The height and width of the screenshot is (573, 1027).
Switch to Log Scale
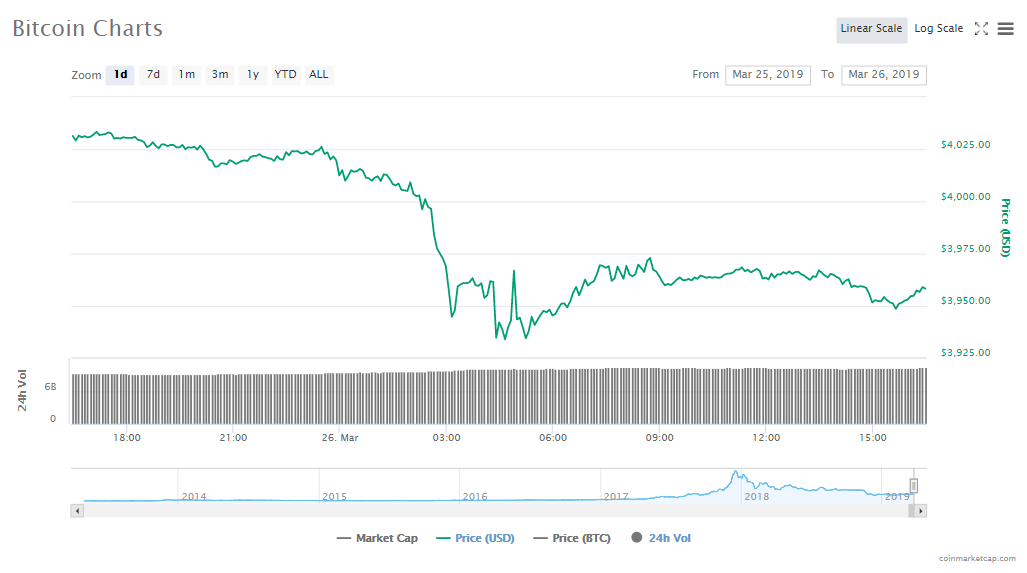pyautogui.click(x=938, y=29)
